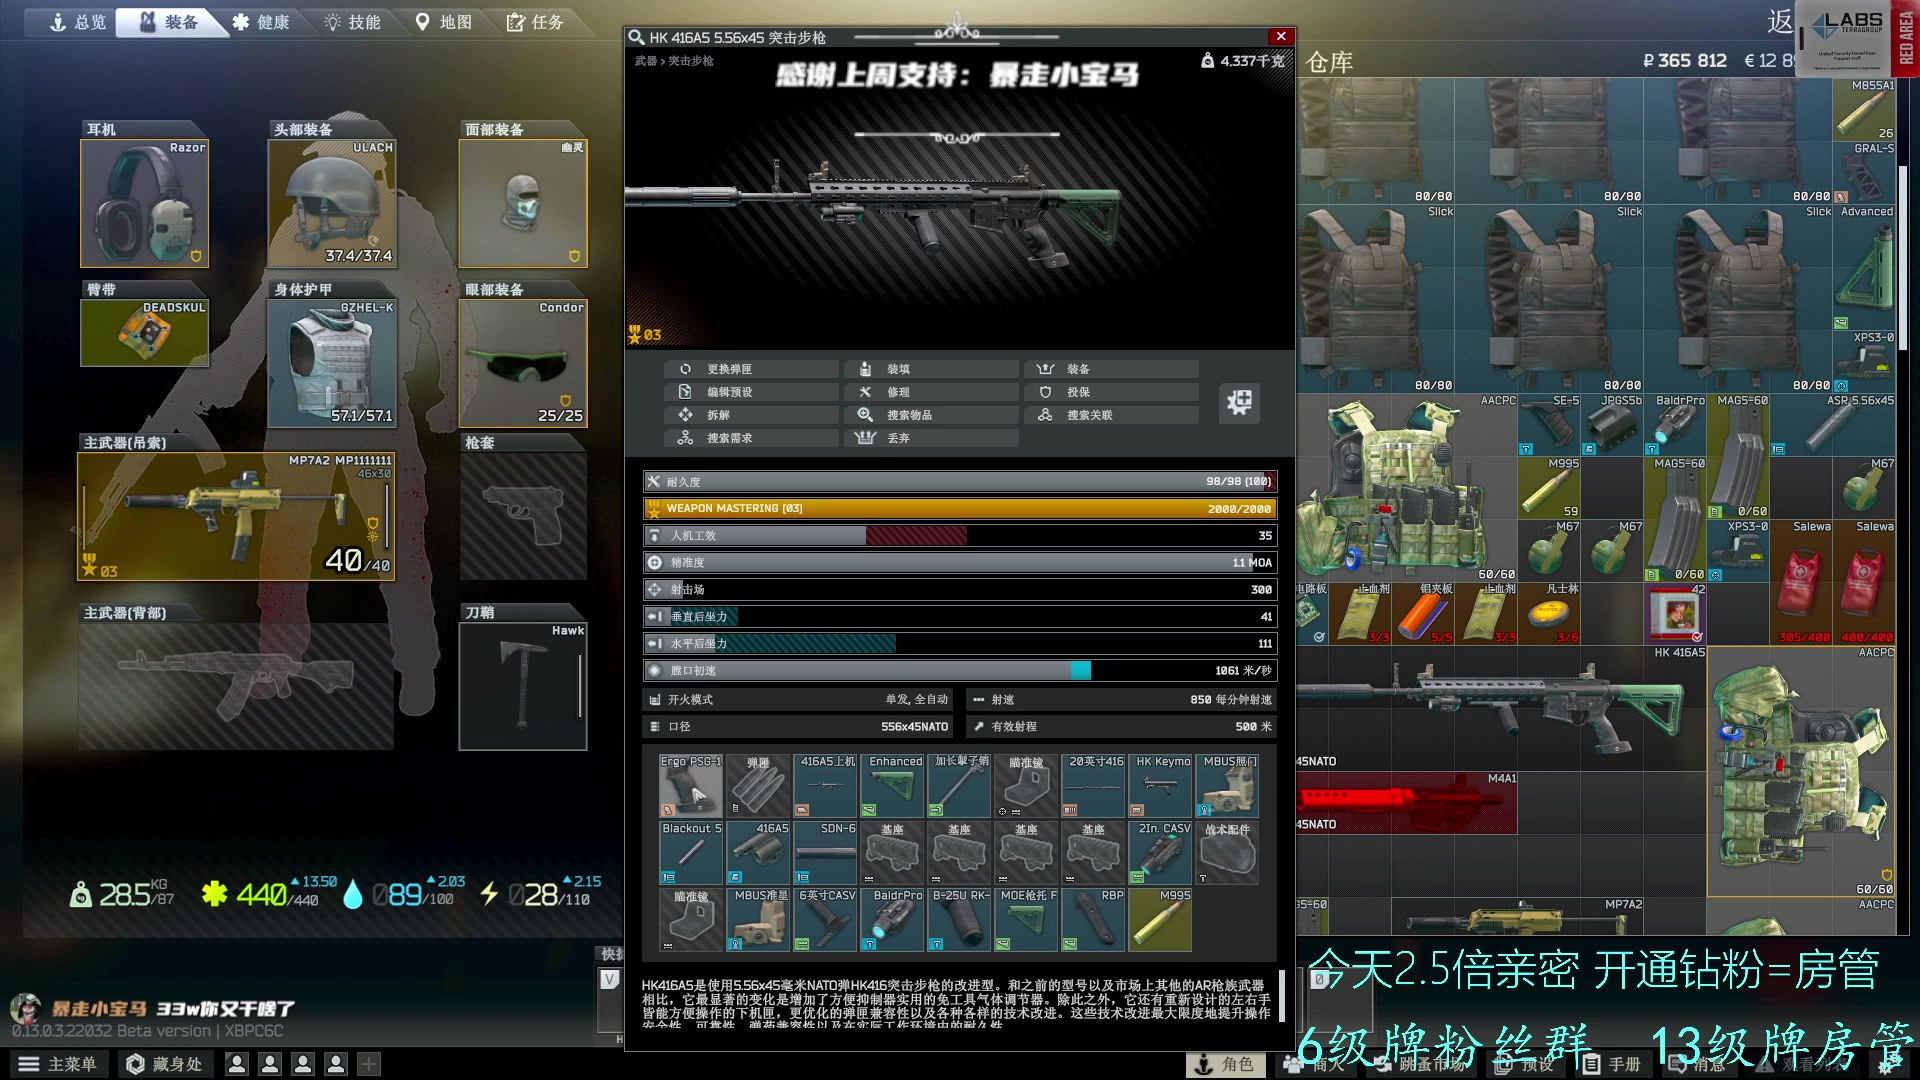
Task: Select the 凡士林 vaseline item in stash
Action: pos(1549,613)
